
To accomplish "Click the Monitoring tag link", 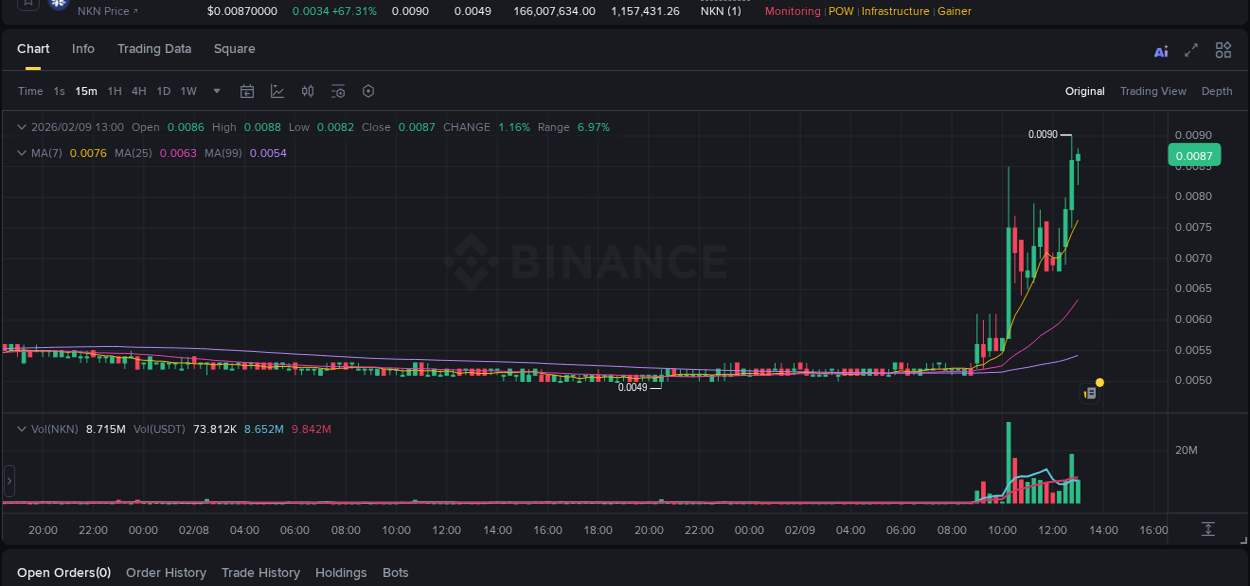I will click(791, 11).
